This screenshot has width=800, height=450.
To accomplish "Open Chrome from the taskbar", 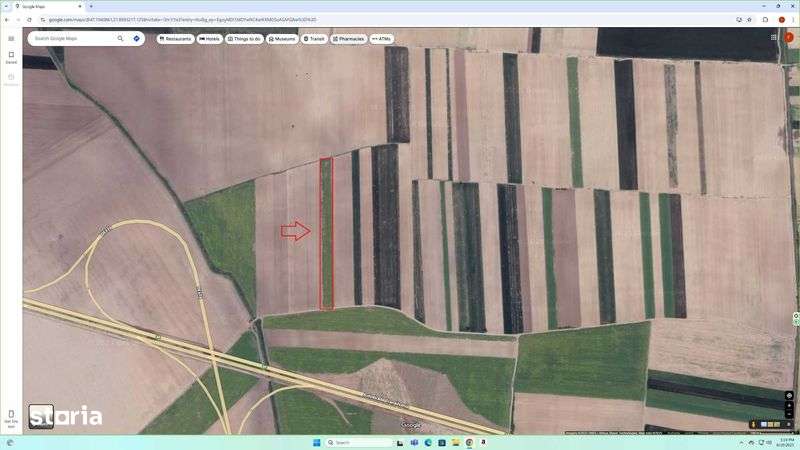I will (x=469, y=442).
